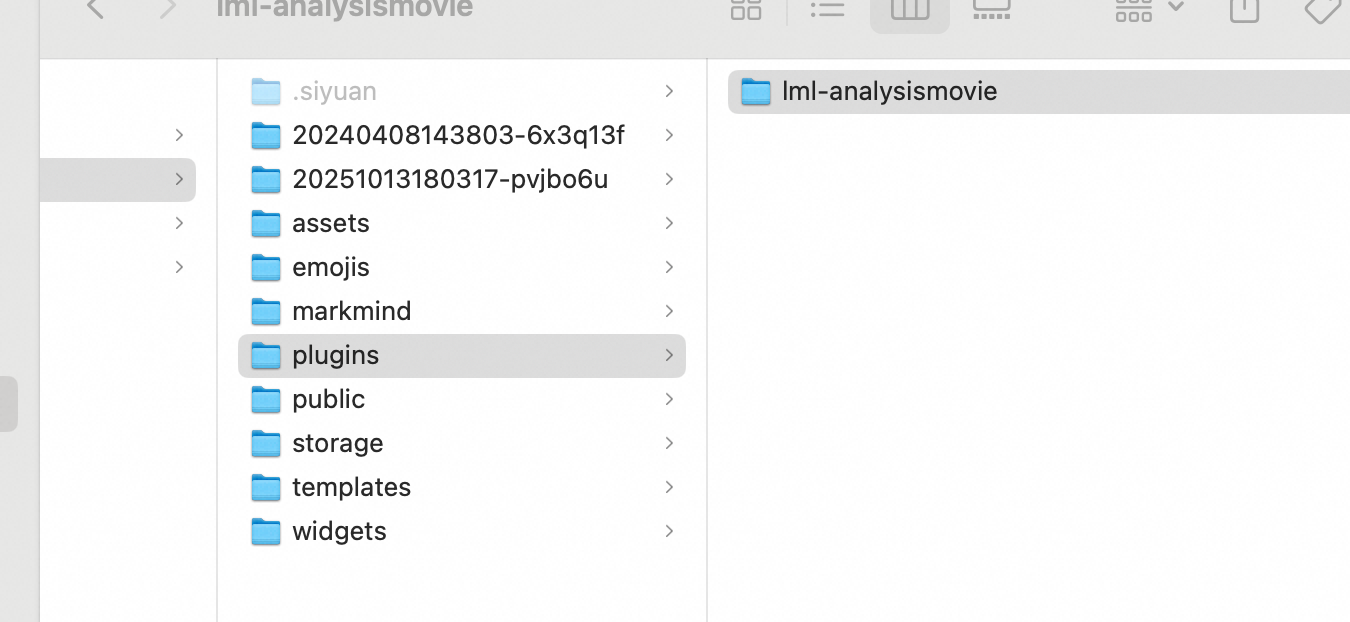Click the assets folder icon

click(266, 223)
